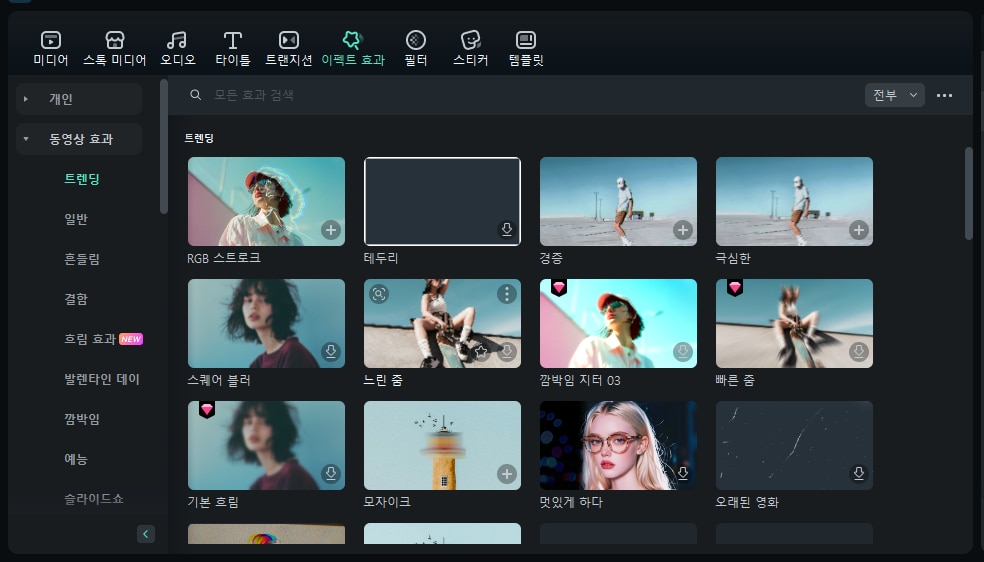Open the 흐림 효과 NEW category
Image resolution: width=984 pixels, height=562 pixels.
click(103, 339)
